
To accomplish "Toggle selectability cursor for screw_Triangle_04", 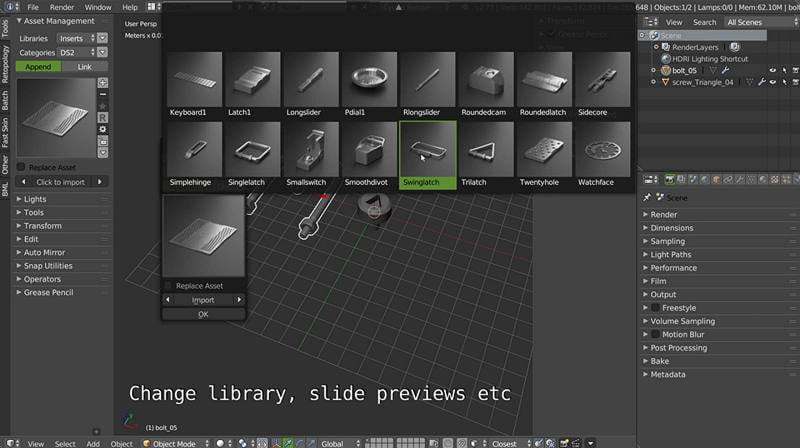I will (x=784, y=82).
